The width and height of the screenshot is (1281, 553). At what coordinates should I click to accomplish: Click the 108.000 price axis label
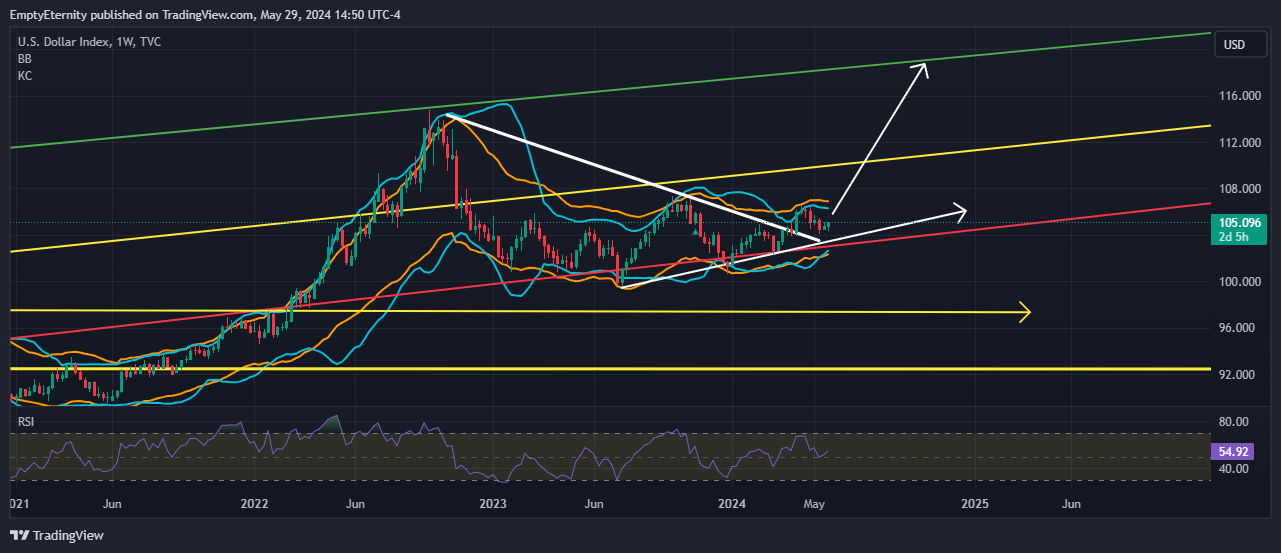pos(1238,189)
